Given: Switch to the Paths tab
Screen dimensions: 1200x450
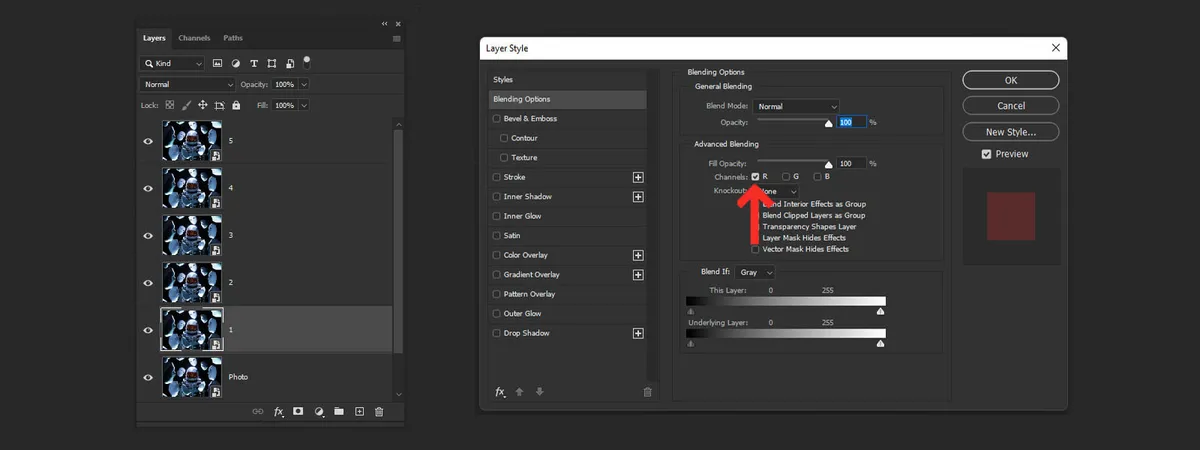Looking at the screenshot, I should [233, 38].
